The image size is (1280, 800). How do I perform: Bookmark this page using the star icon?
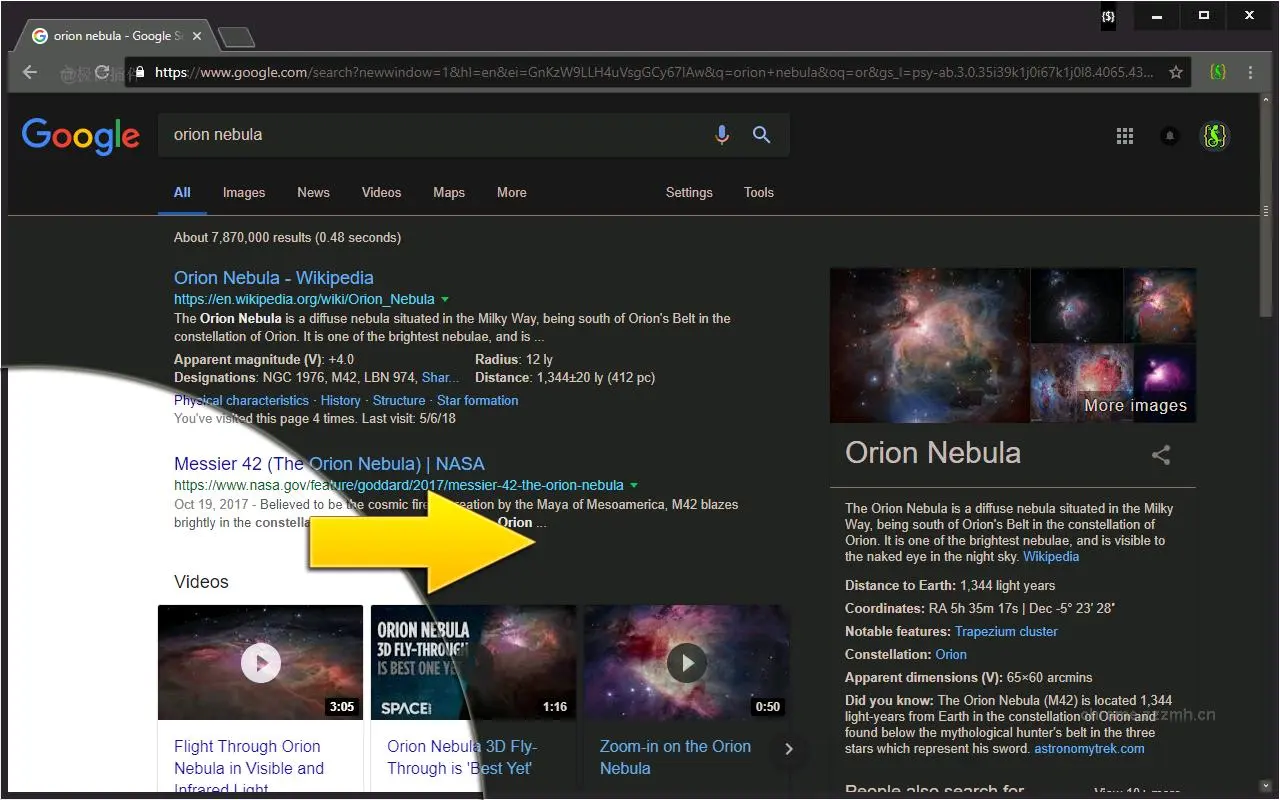1177,71
